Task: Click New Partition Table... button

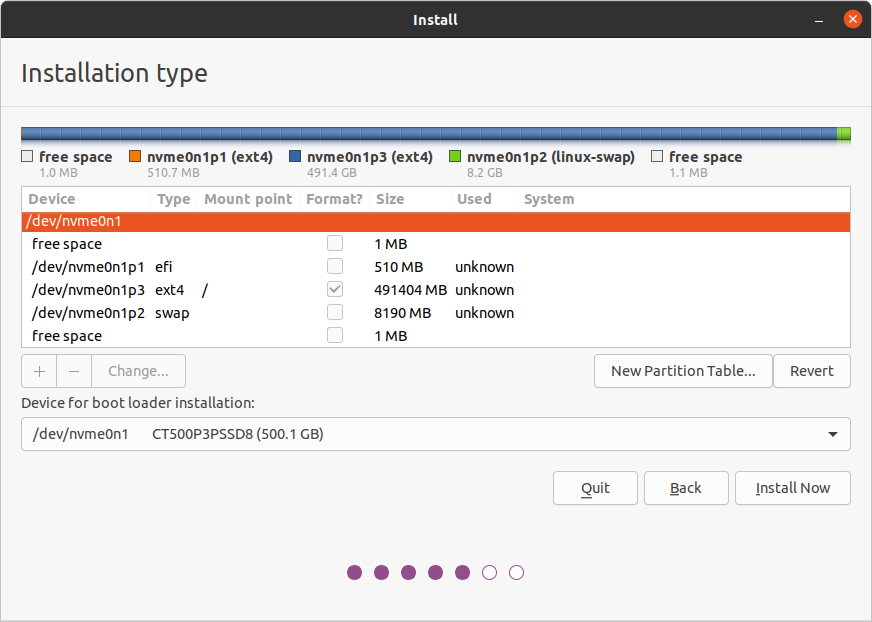Action: pos(683,371)
